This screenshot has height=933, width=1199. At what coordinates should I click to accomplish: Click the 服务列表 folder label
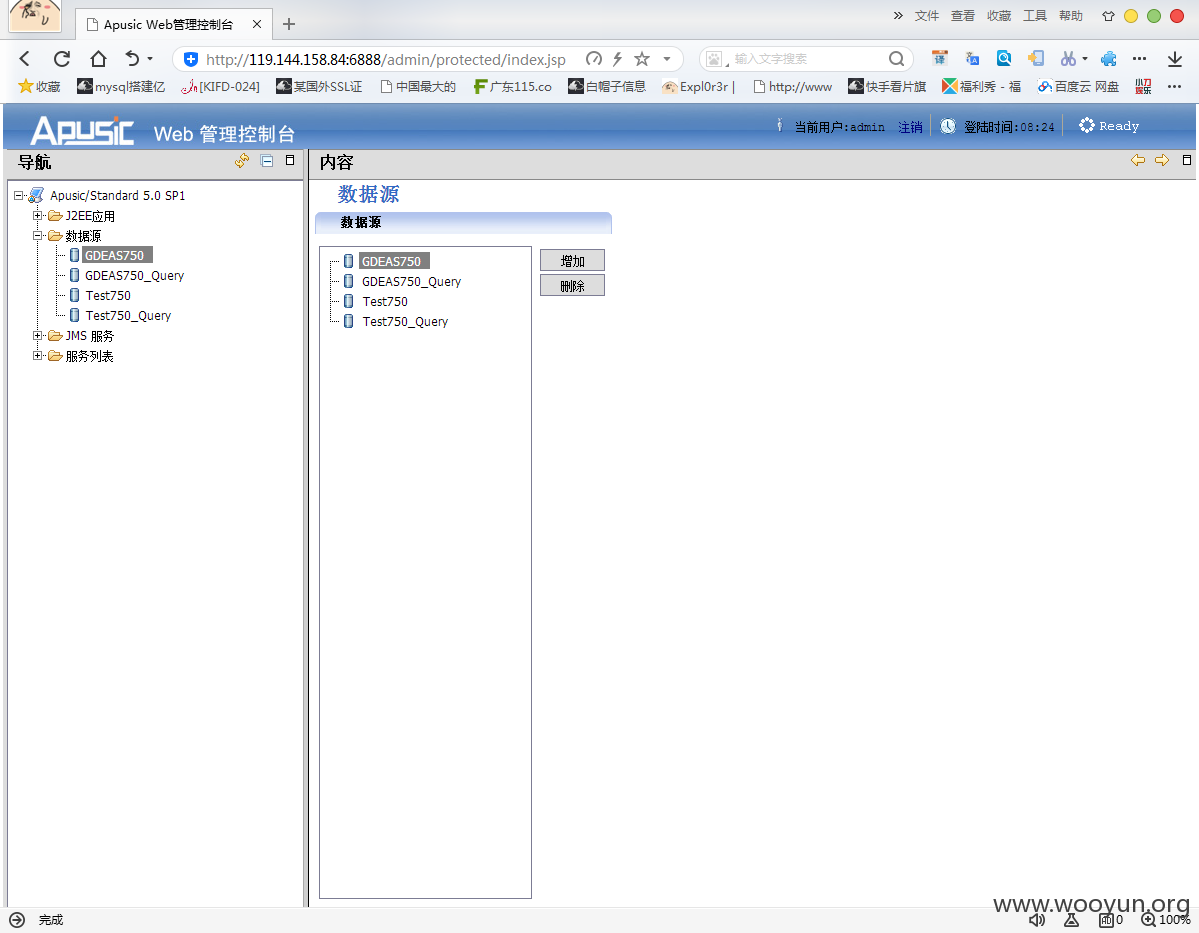(89, 356)
